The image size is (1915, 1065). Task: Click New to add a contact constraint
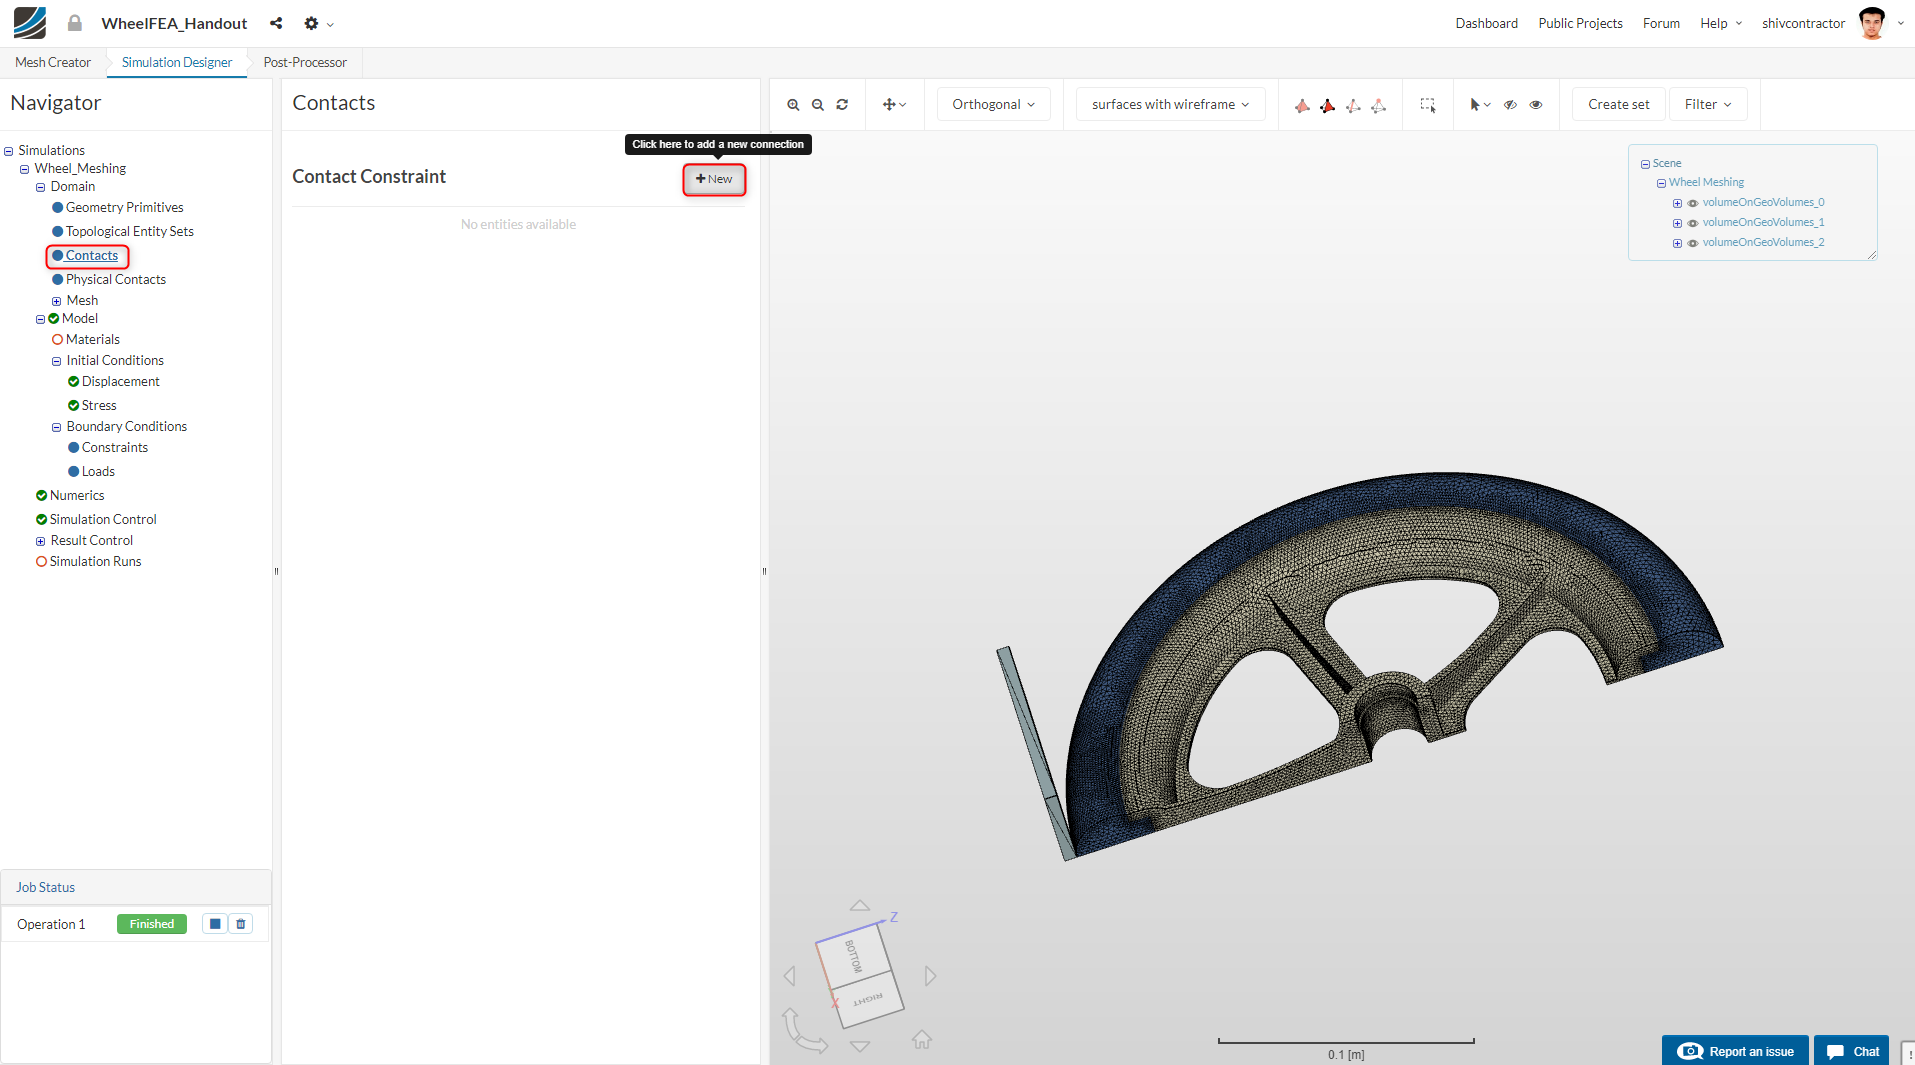click(714, 179)
